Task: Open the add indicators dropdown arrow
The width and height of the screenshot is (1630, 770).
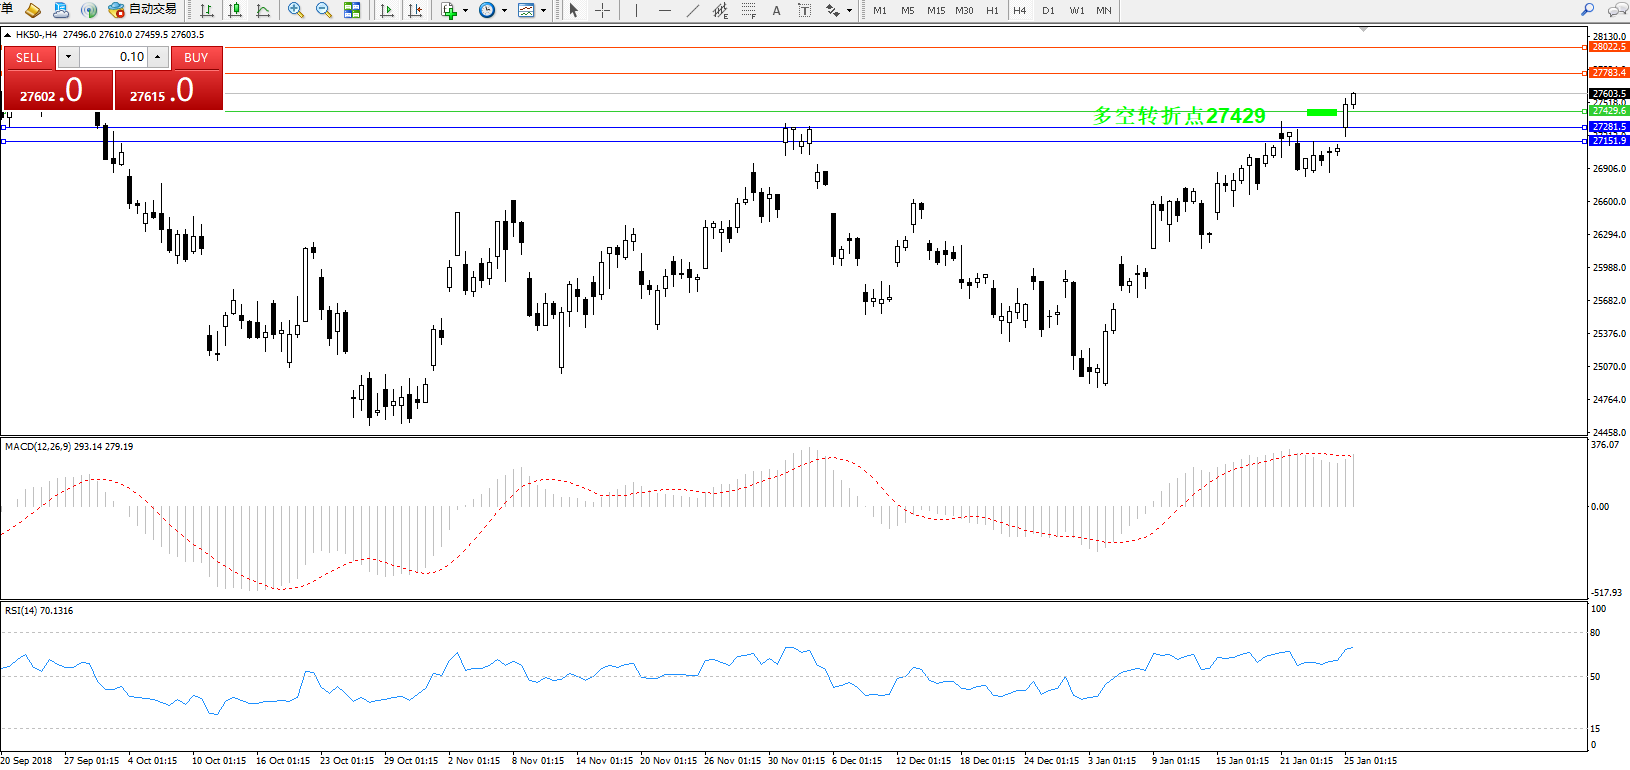Action: tap(465, 11)
